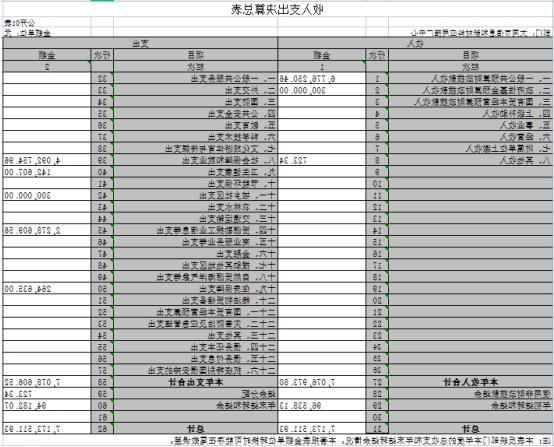Image resolution: width=554 pixels, height=447 pixels.
Task: Select the '金额单位：元' cell
Action: [x=27, y=33]
